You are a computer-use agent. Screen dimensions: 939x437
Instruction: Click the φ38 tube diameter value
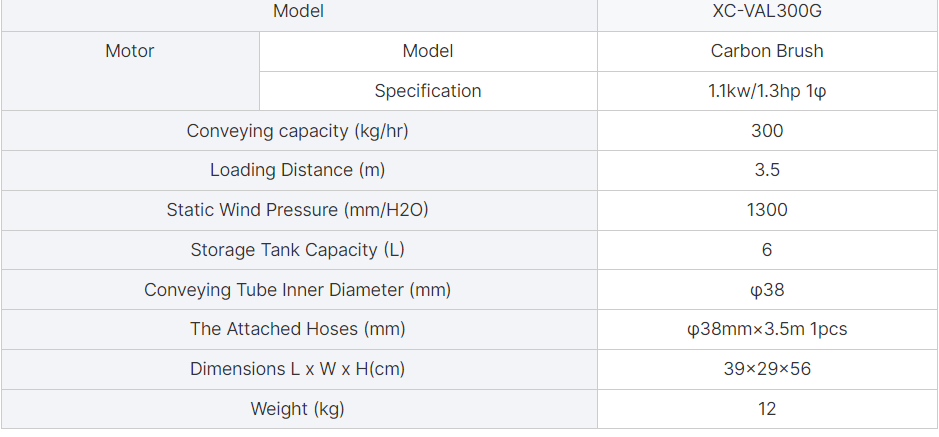(767, 290)
